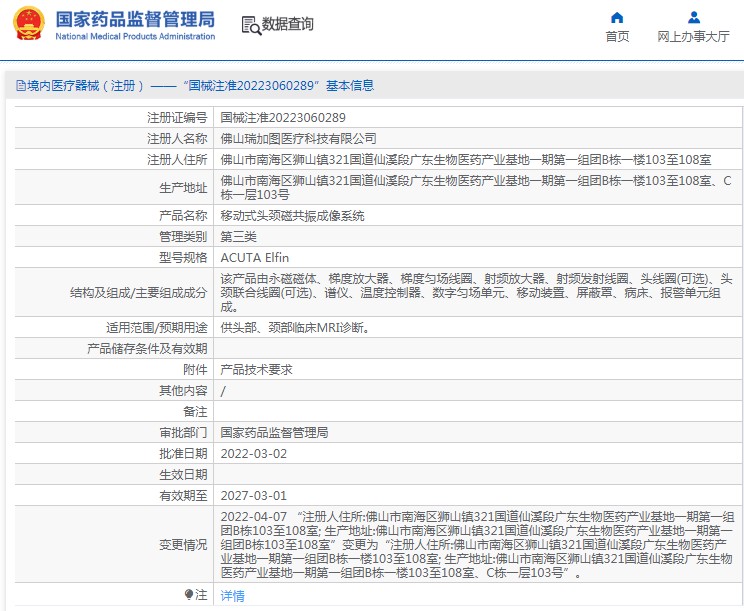Open 网上办事大厅 text link

coord(693,37)
